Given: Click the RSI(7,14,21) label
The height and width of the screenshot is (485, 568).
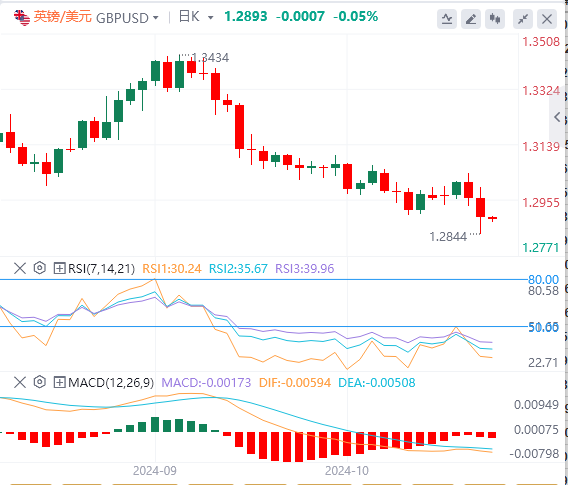Looking at the screenshot, I should [101, 269].
